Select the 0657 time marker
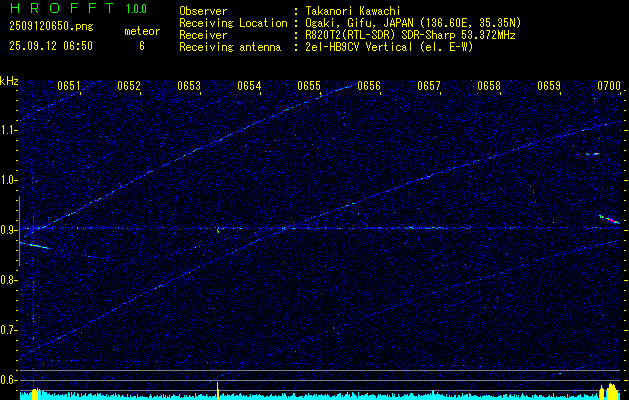Screen dimensions: 629x400 click(429, 87)
